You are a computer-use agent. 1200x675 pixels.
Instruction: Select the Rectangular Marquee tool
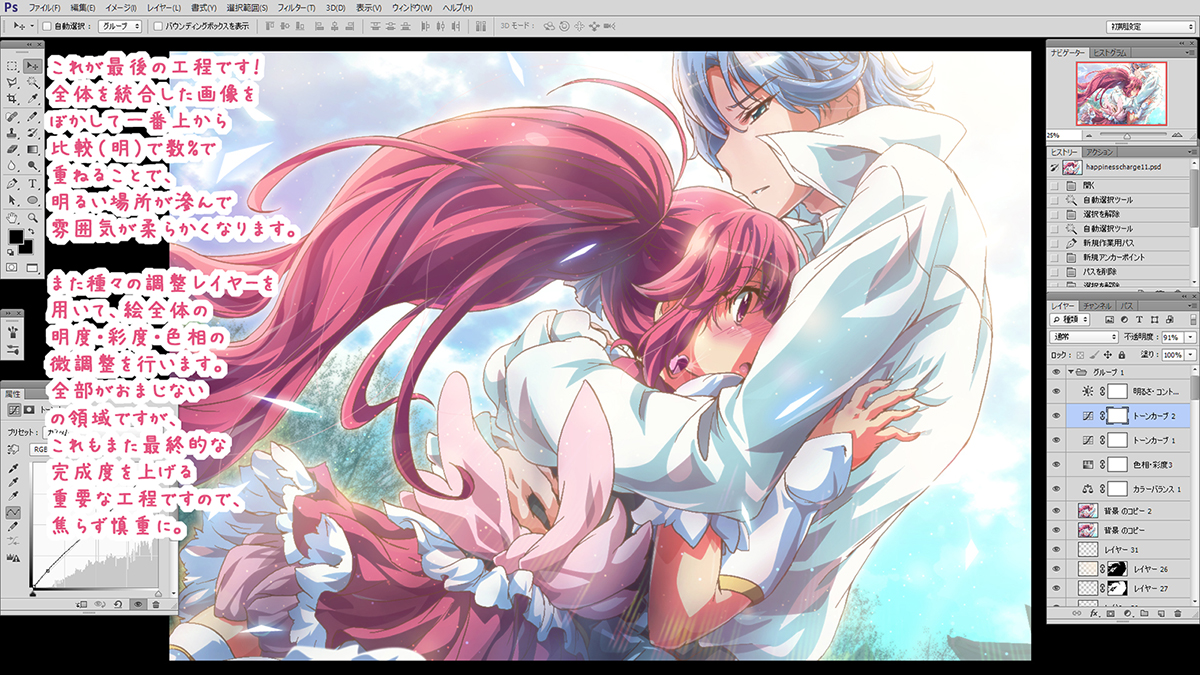pos(12,65)
